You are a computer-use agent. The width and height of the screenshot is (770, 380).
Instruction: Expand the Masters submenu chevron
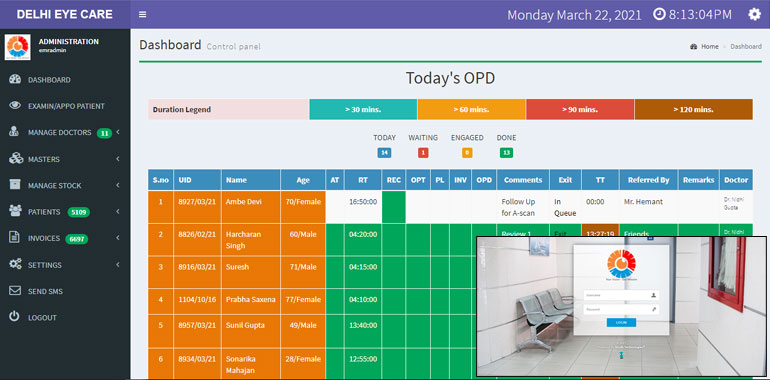coord(118,159)
